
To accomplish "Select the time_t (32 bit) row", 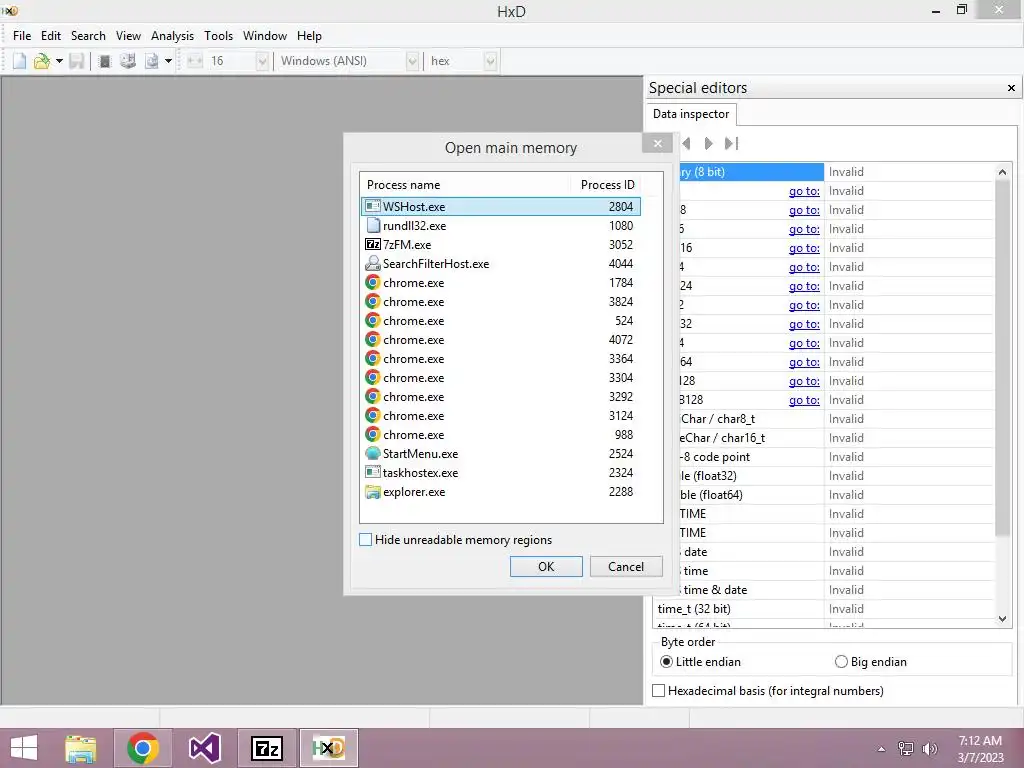I will tap(823, 609).
